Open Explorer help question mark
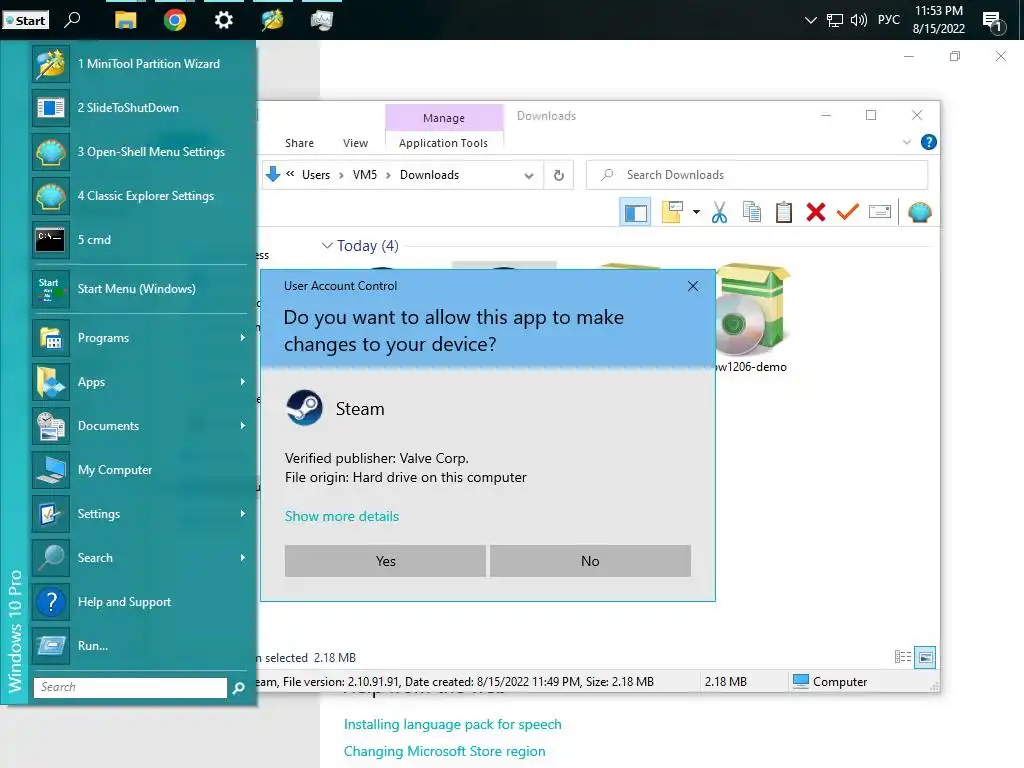The height and width of the screenshot is (768, 1024). 929,142
